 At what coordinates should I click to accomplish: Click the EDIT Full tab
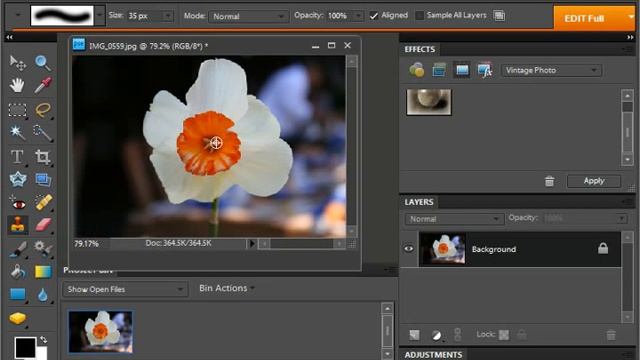tap(584, 18)
